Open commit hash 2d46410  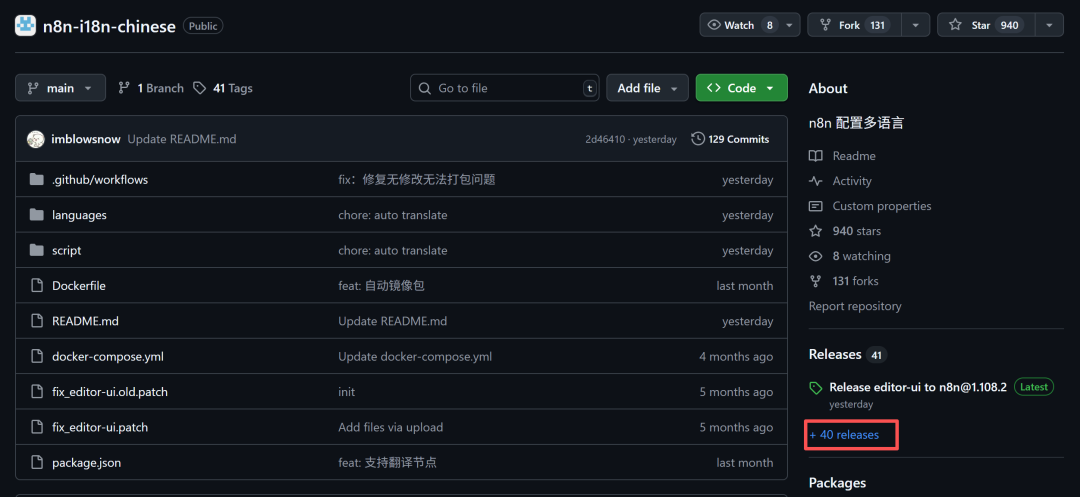coord(605,140)
